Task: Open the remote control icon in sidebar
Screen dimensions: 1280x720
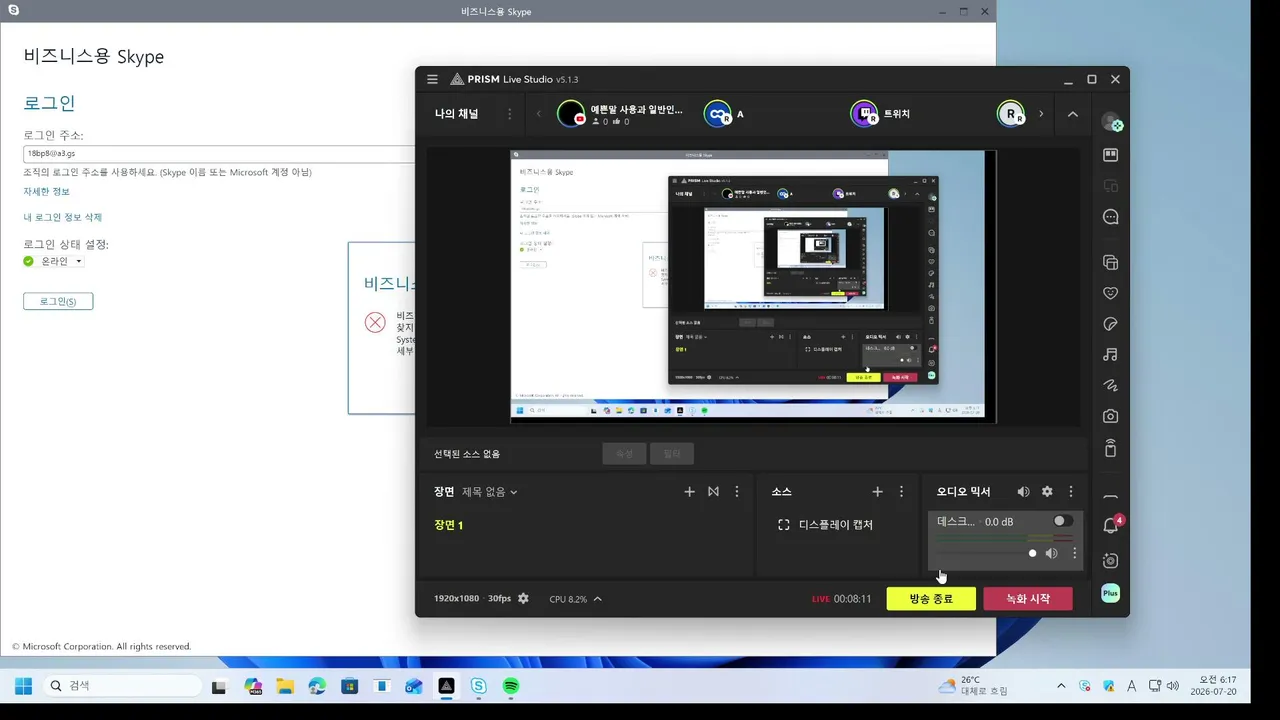Action: [x=1110, y=448]
